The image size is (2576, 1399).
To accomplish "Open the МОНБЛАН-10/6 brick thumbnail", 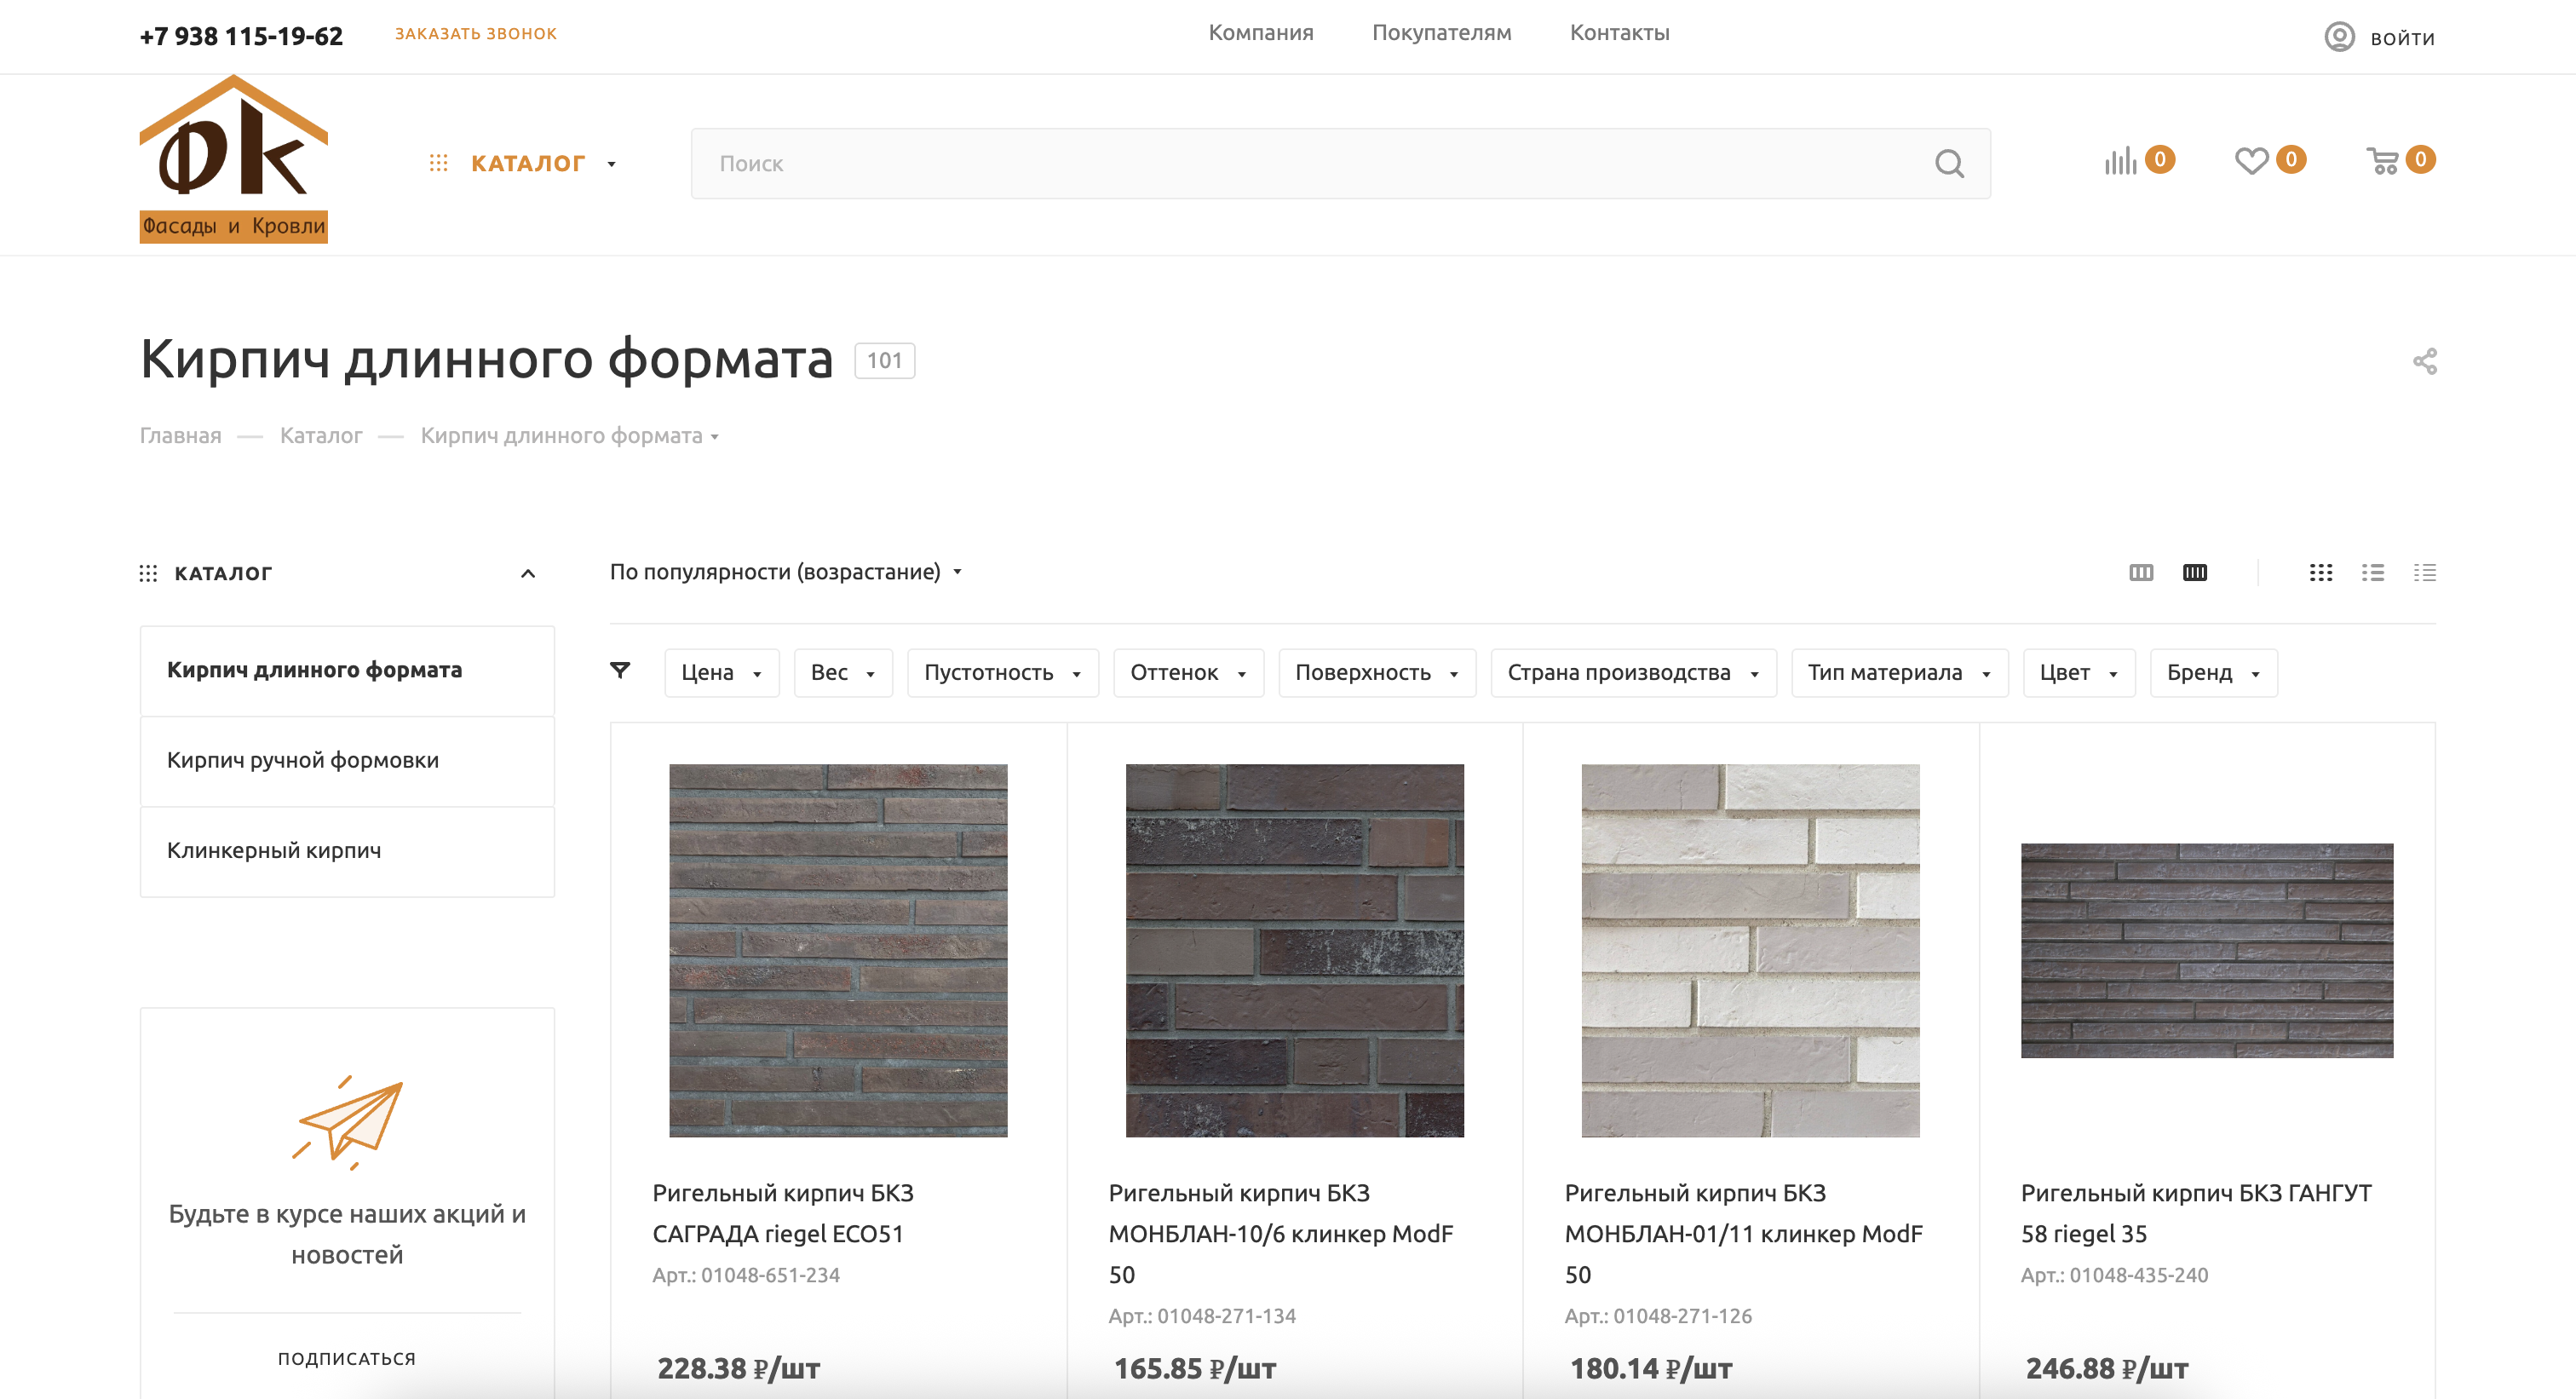I will [1294, 951].
